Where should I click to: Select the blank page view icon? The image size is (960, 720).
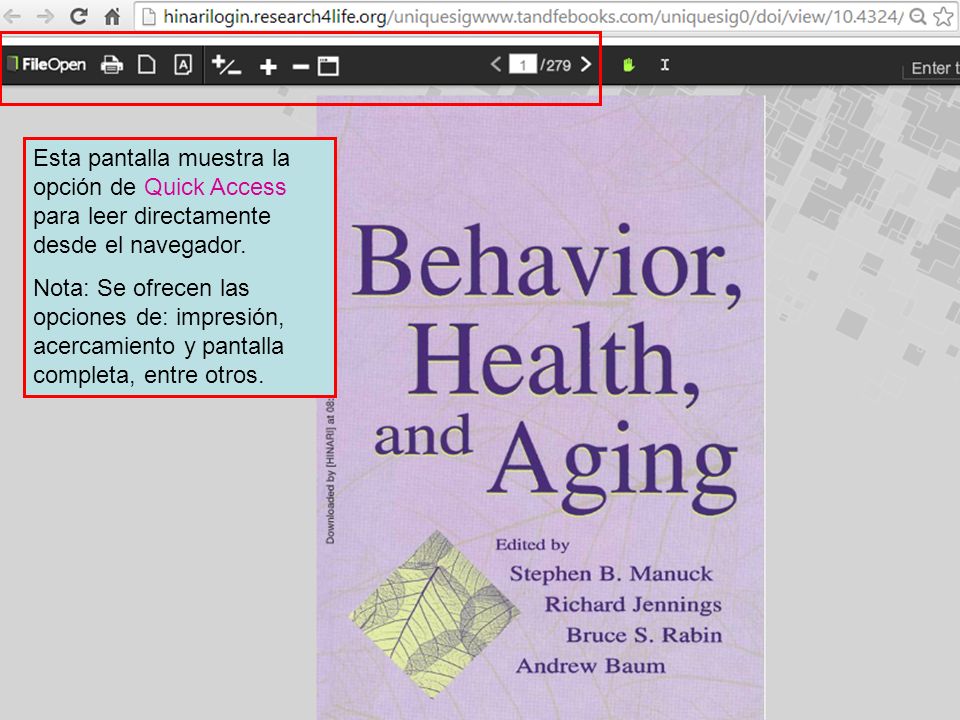(x=146, y=64)
